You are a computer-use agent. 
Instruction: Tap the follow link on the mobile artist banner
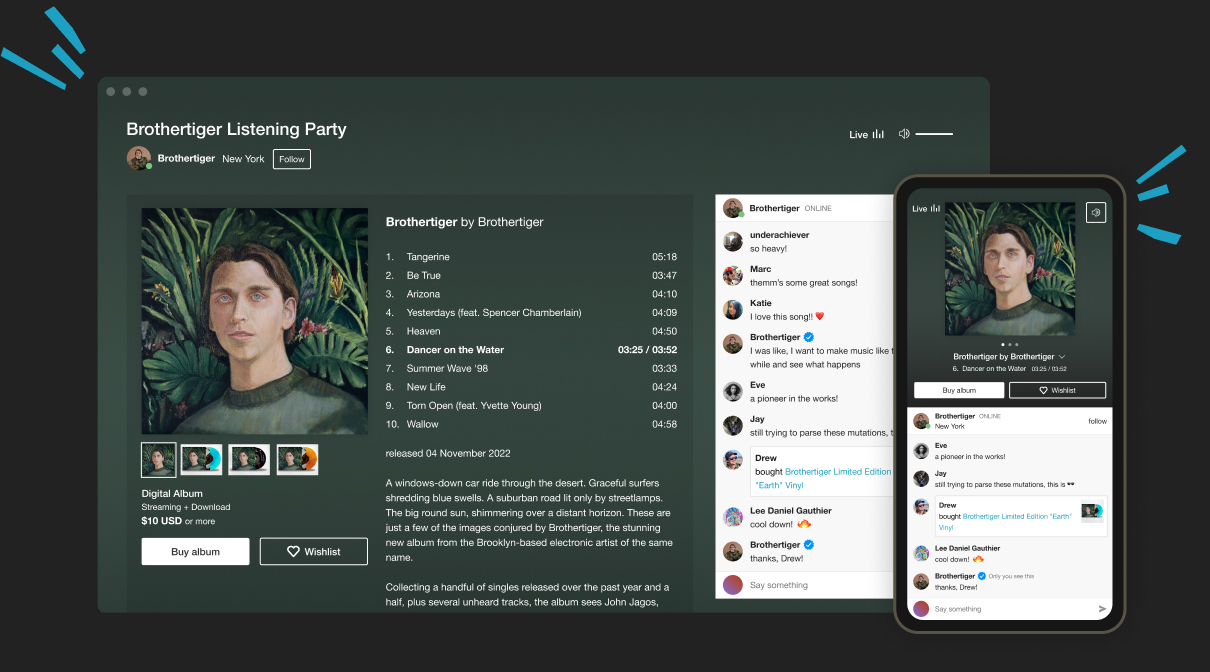pyautogui.click(x=1097, y=421)
